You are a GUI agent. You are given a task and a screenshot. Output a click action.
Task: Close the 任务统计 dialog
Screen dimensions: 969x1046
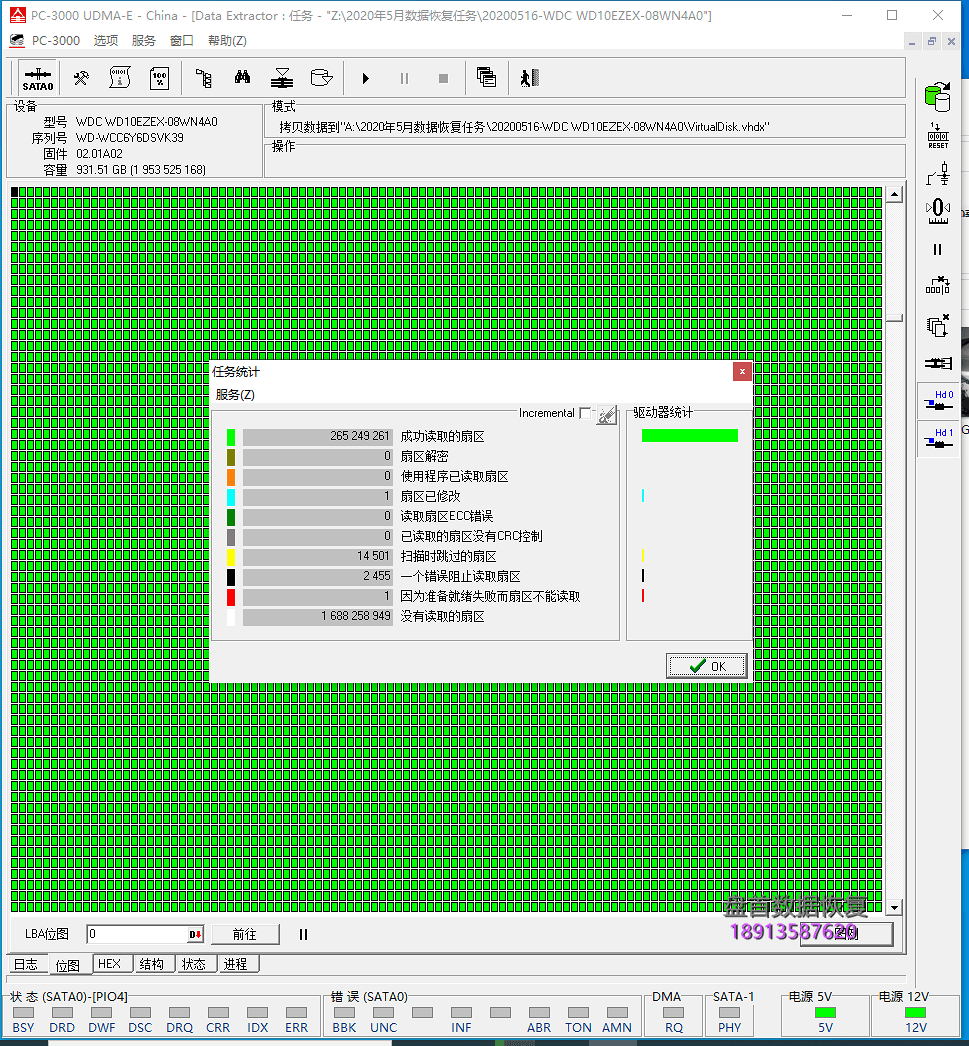[742, 372]
